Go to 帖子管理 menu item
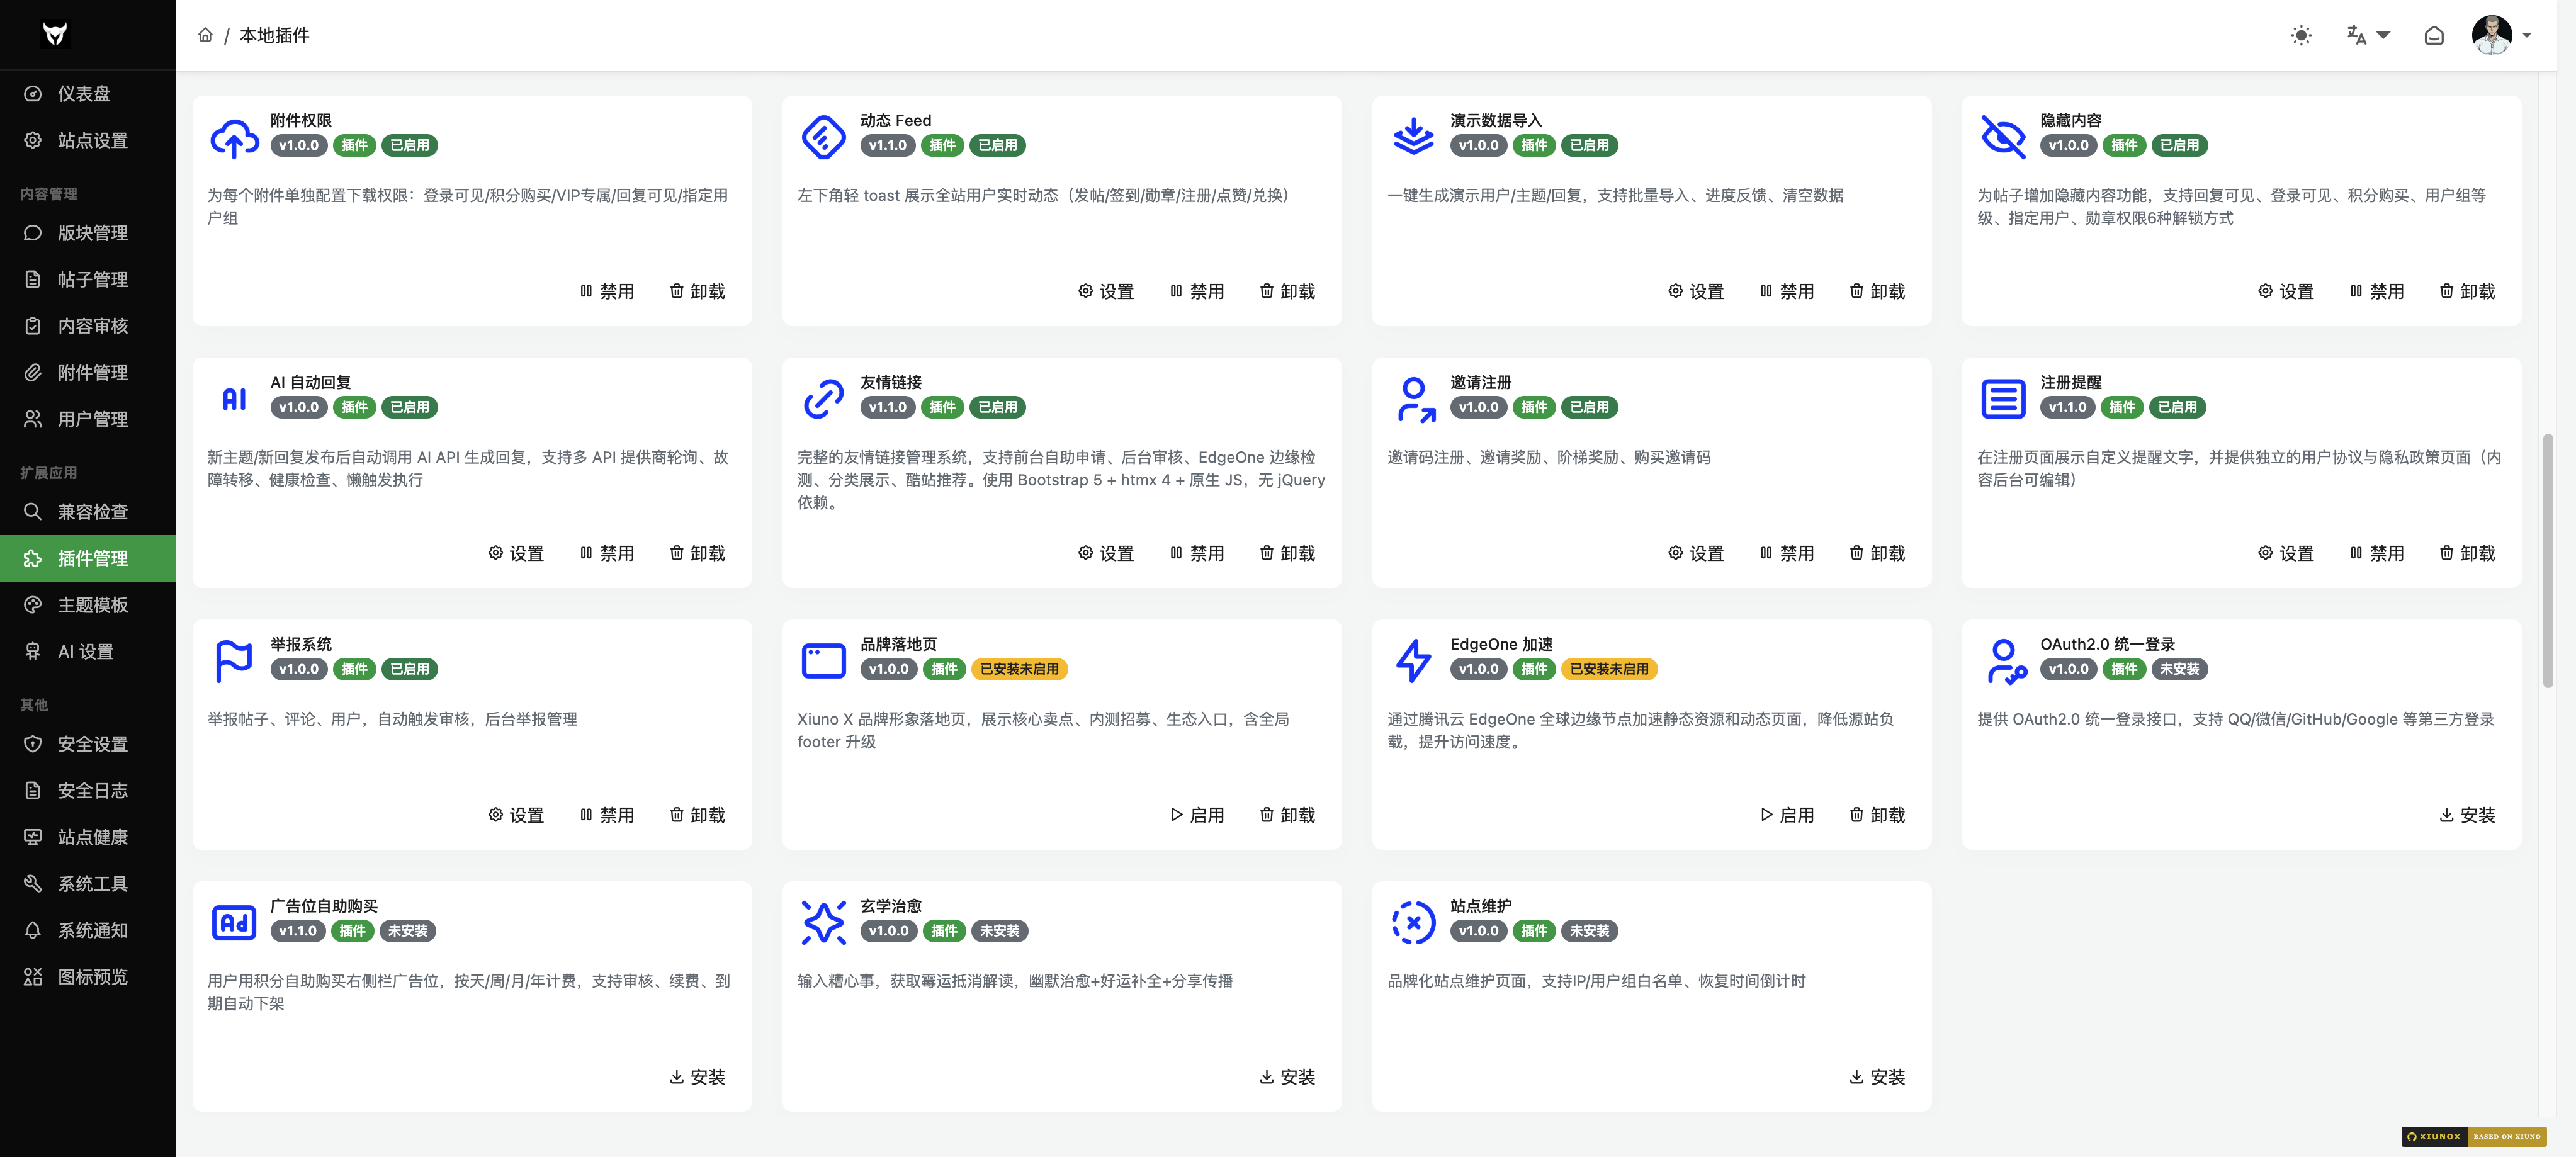Image resolution: width=2576 pixels, height=1157 pixels. click(88, 279)
